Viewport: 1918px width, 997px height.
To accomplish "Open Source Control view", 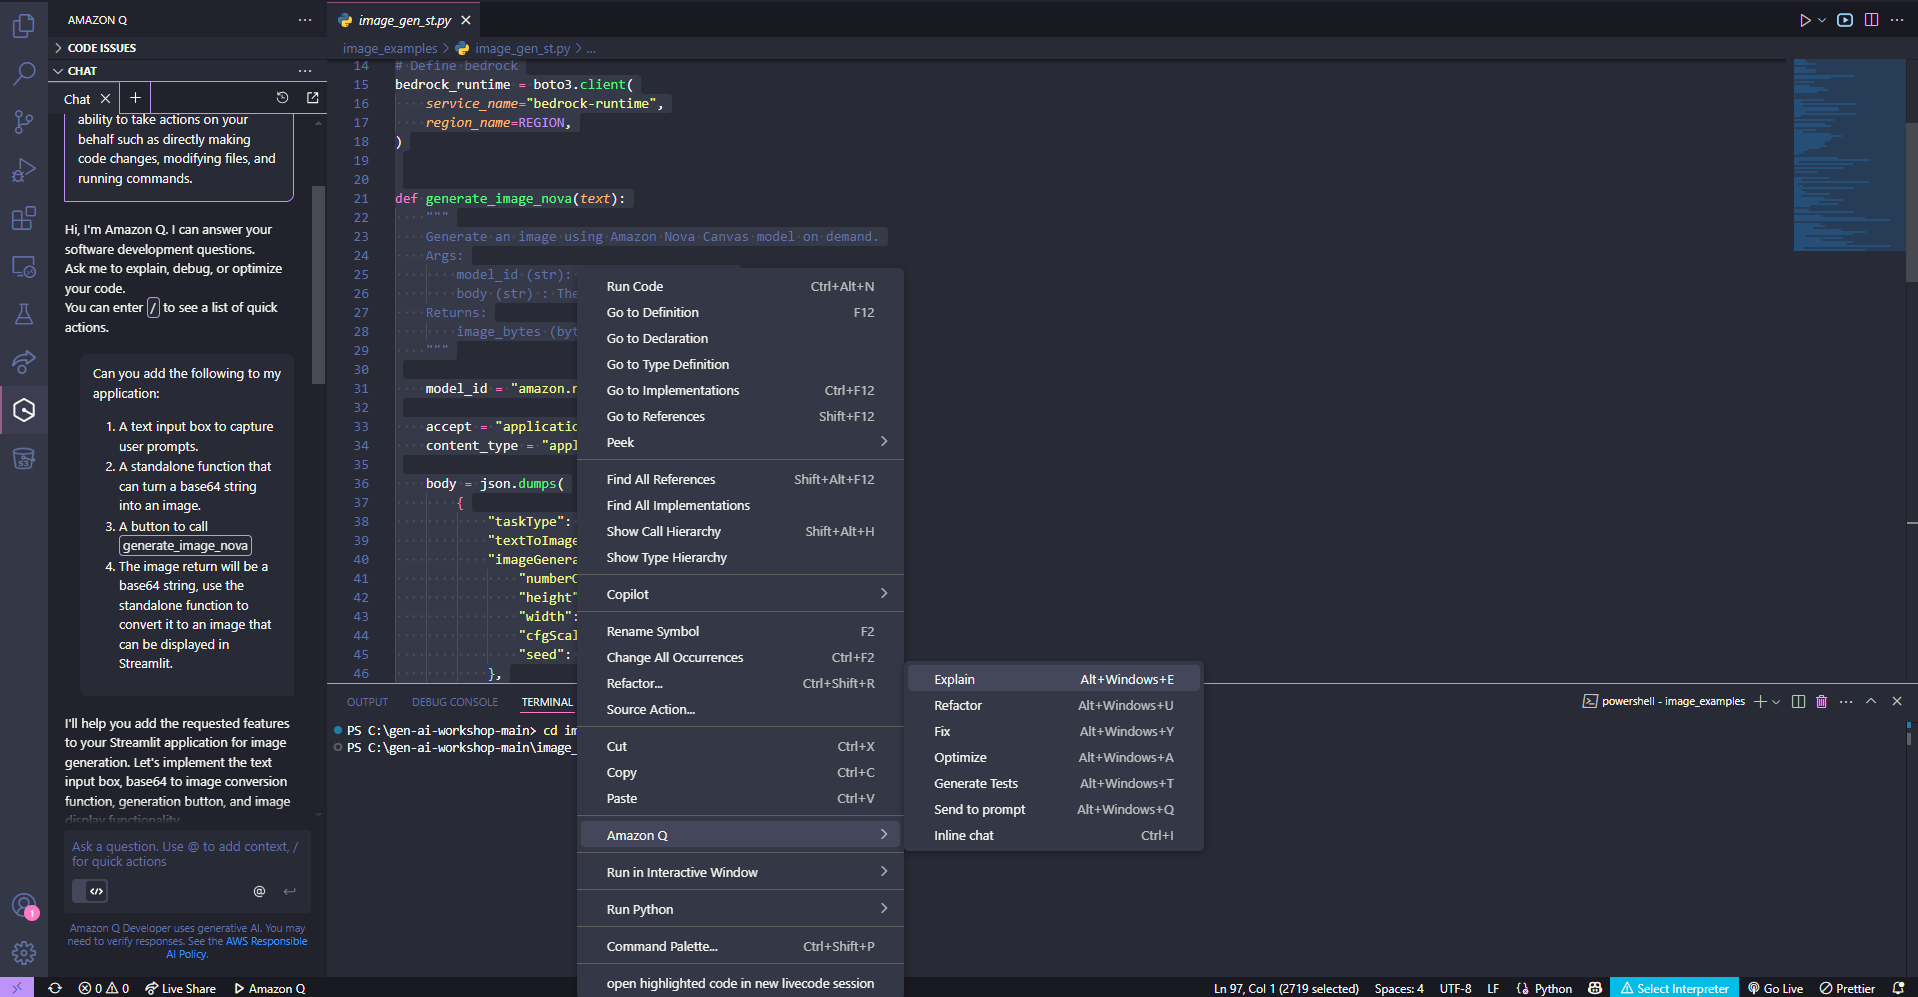I will coord(24,122).
